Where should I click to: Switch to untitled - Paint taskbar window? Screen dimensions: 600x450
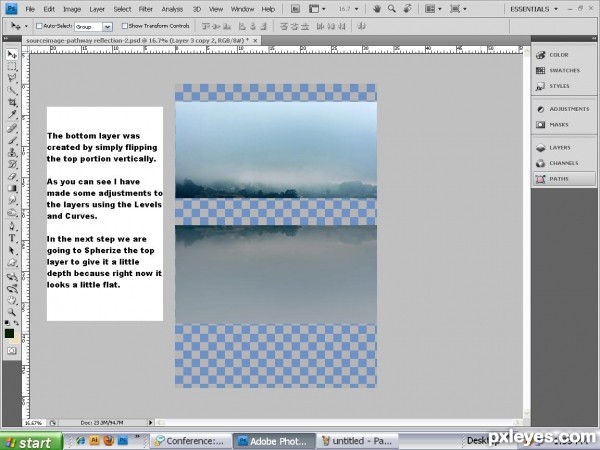(x=357, y=441)
